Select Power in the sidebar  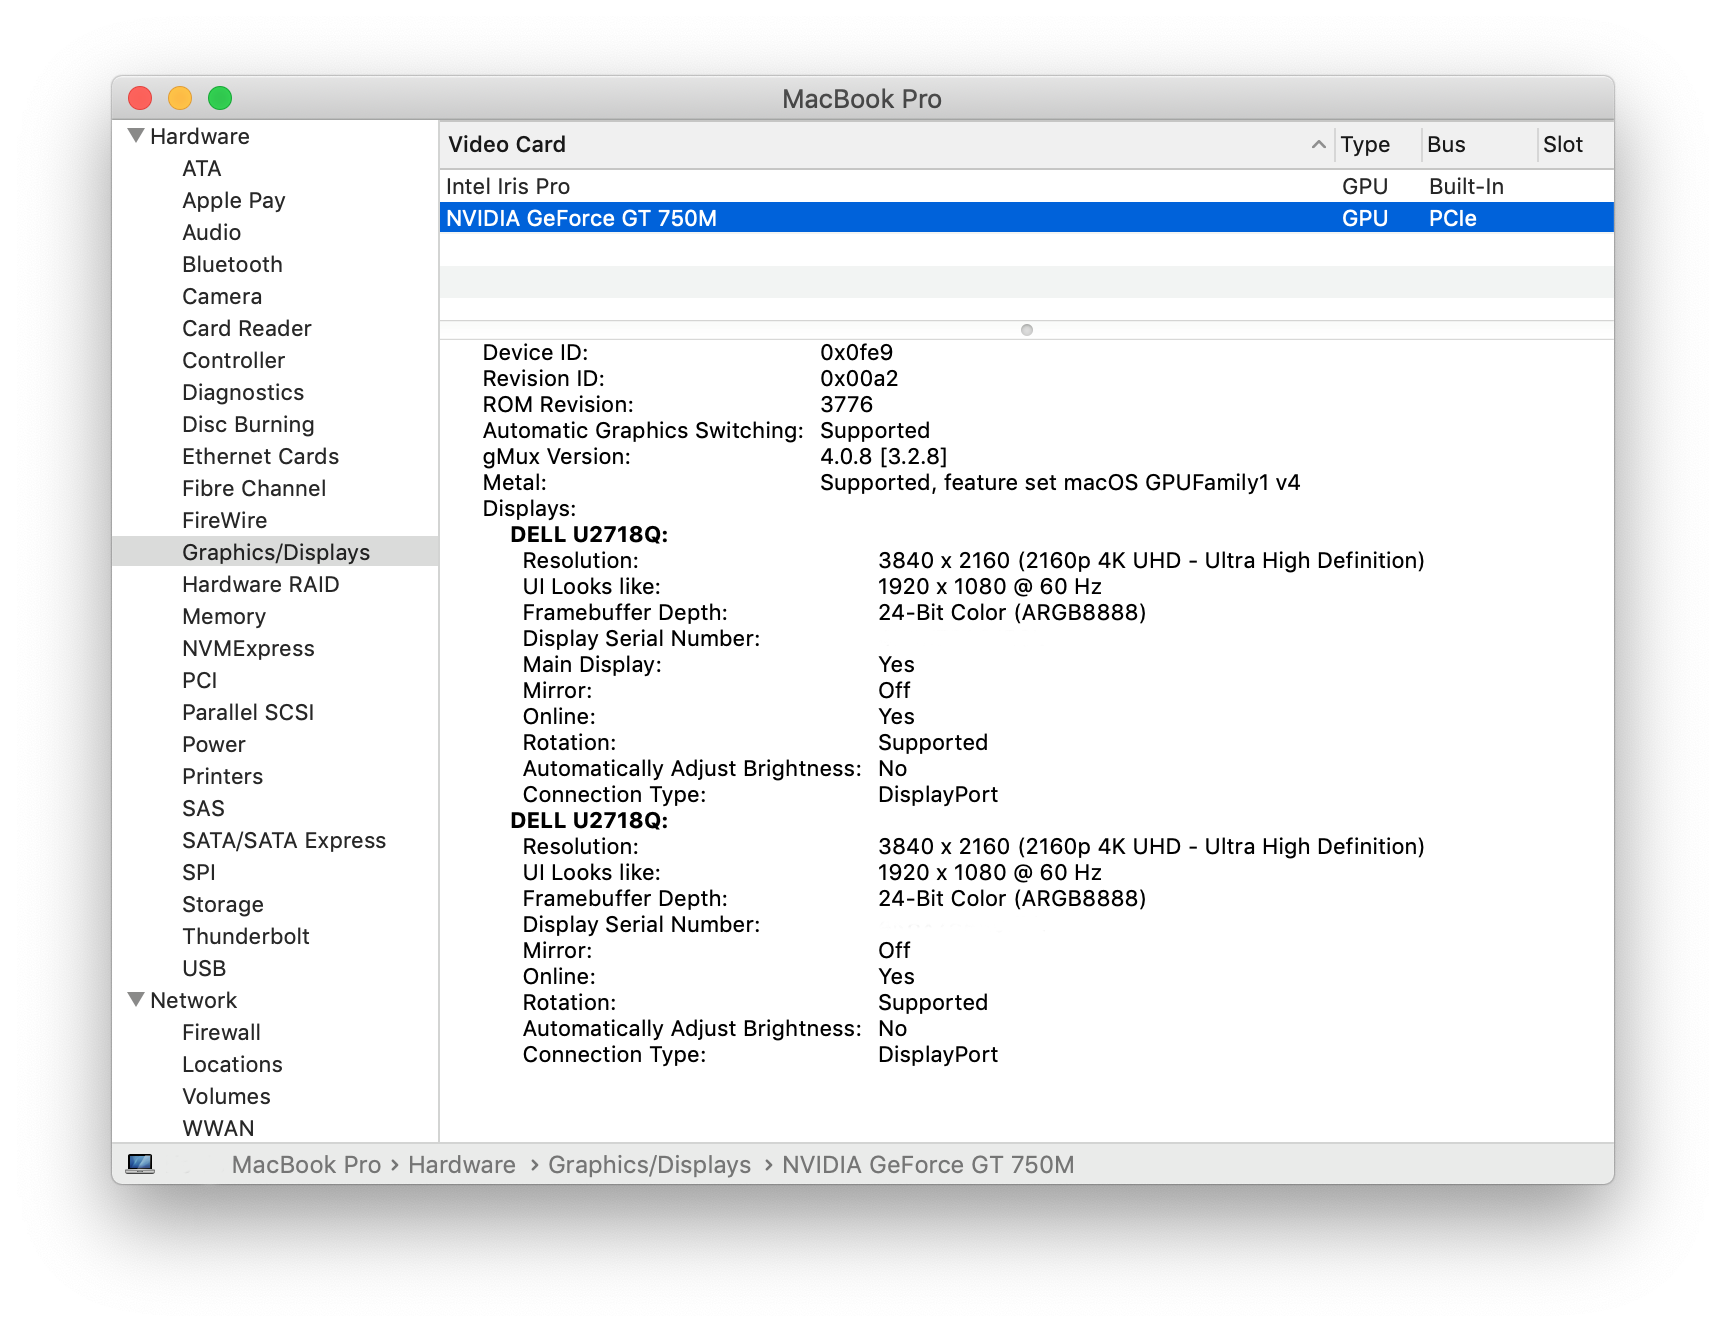pos(214,745)
